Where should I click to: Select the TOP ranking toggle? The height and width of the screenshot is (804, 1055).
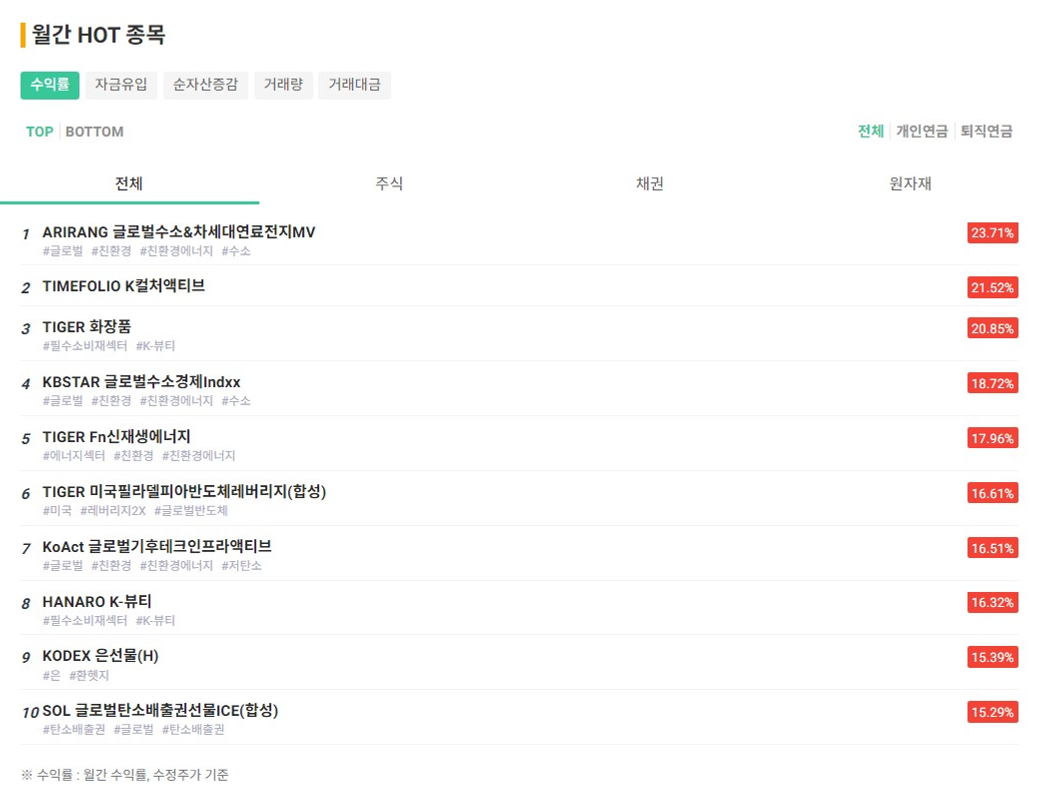tap(40, 132)
